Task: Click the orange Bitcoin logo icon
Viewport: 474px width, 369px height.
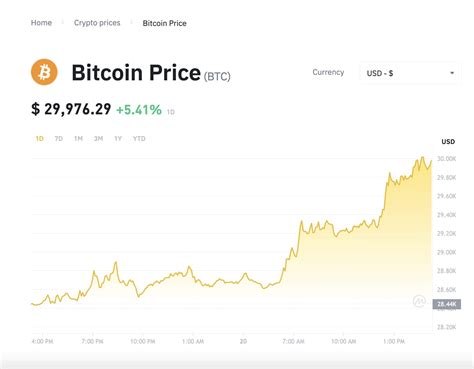Action: (44, 72)
